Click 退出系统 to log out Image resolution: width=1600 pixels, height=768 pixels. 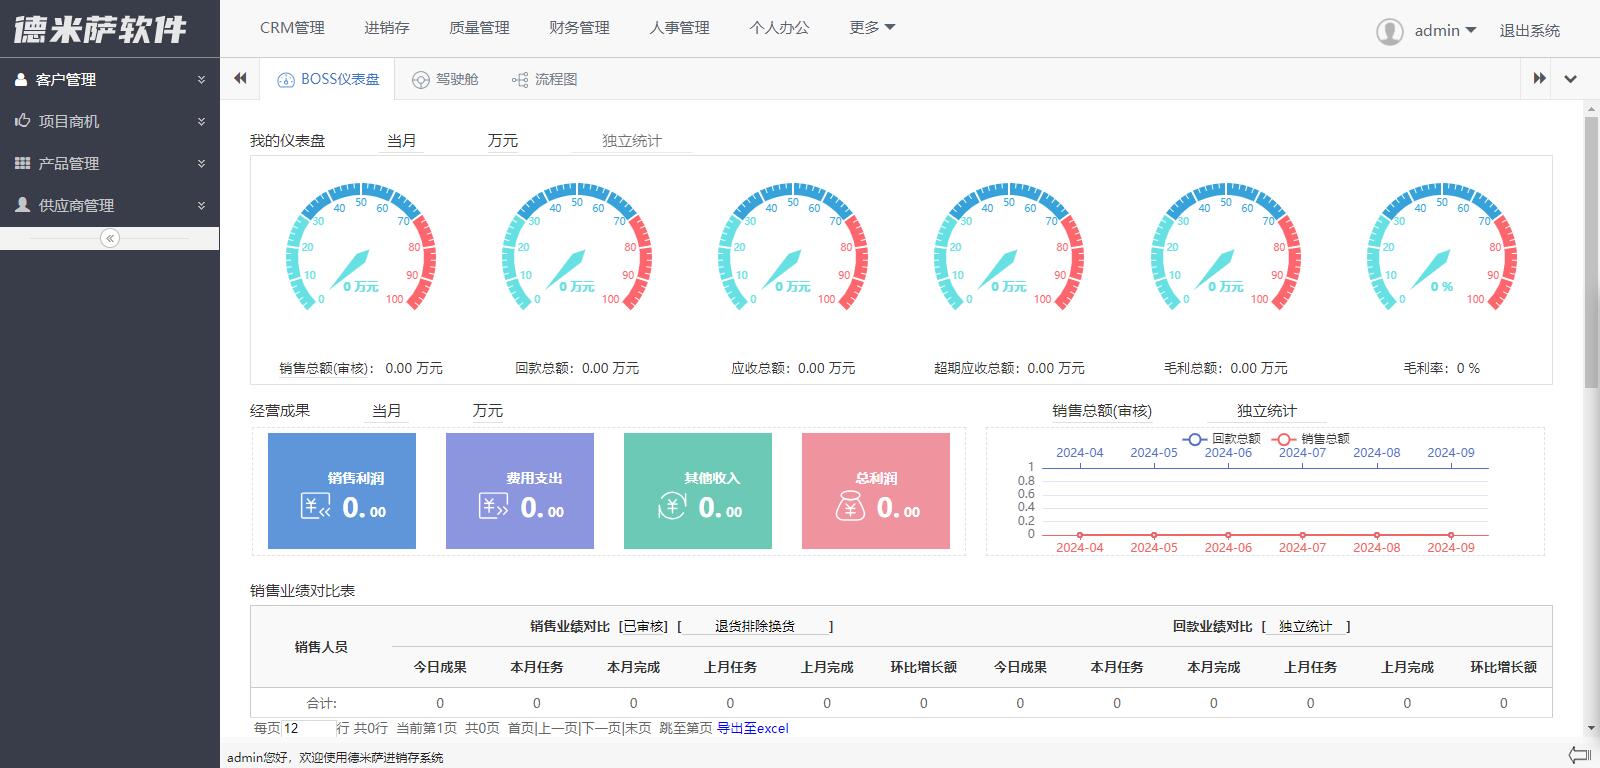click(x=1529, y=31)
